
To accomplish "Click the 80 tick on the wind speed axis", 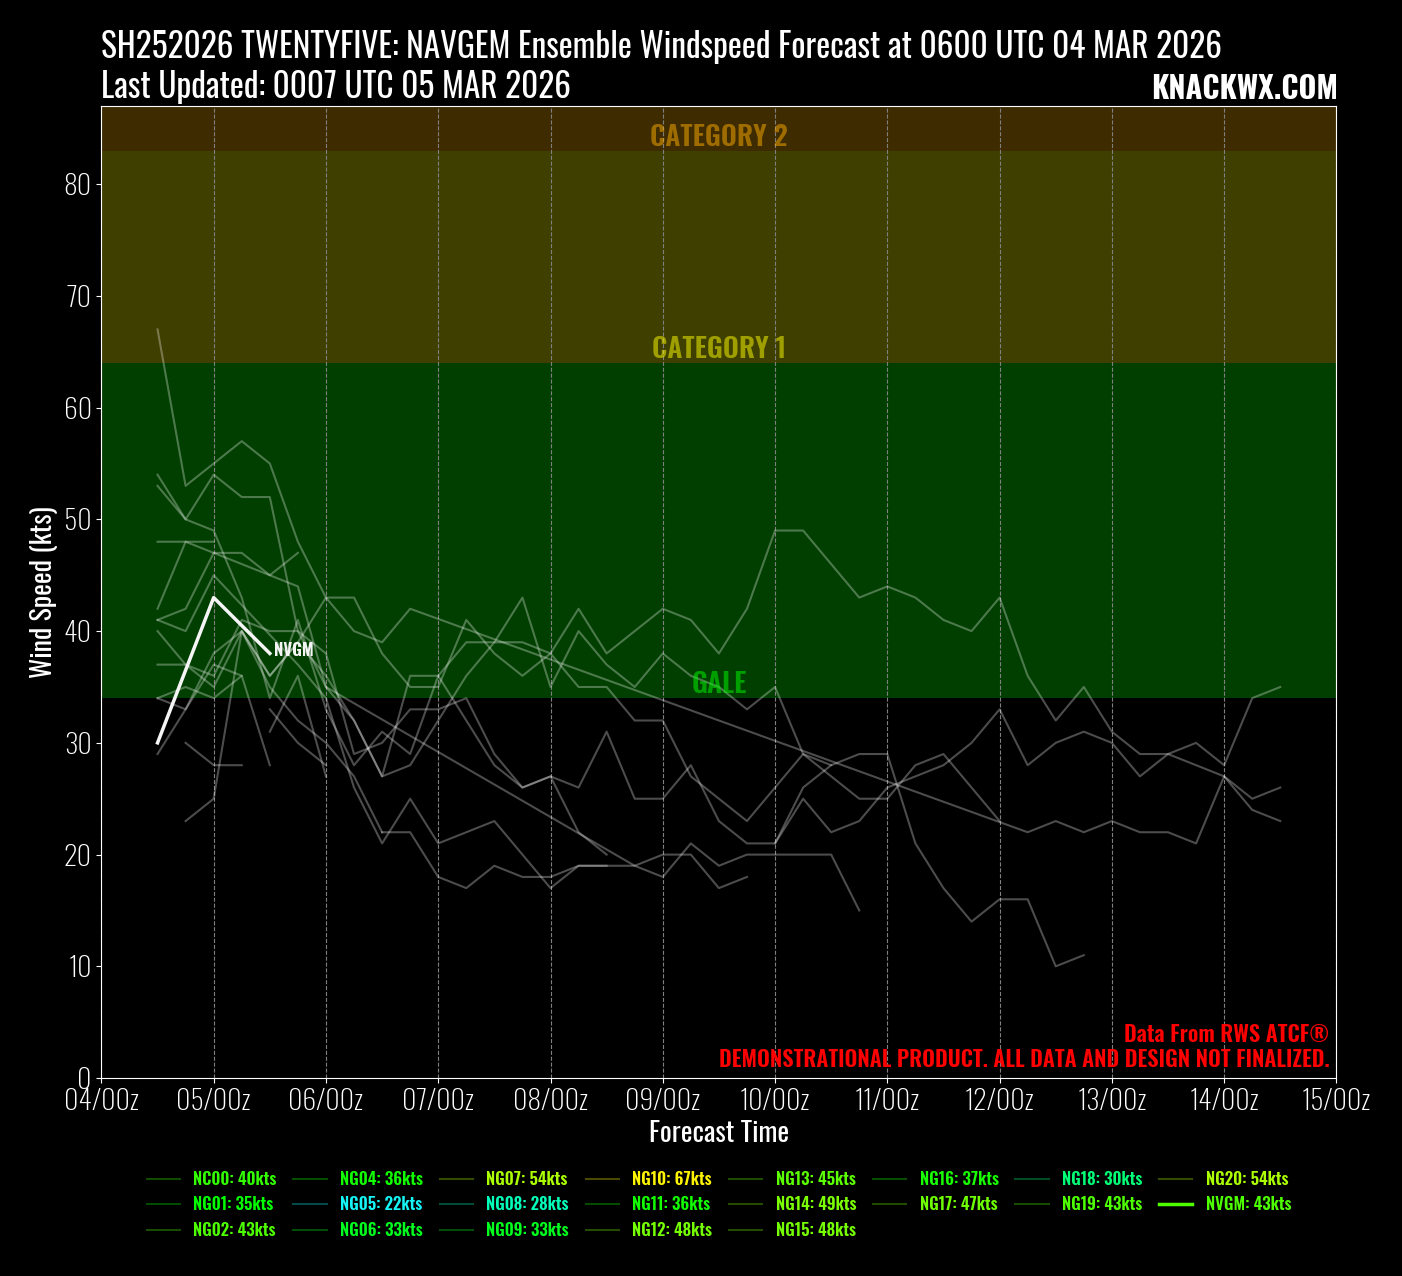I will (x=78, y=185).
